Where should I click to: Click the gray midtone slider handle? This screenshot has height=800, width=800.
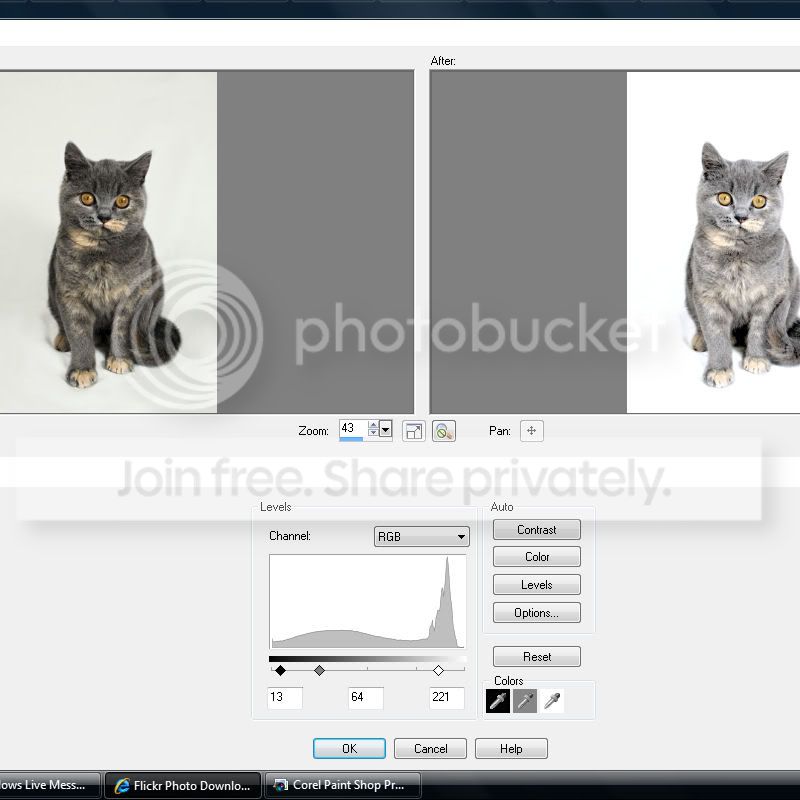pyautogui.click(x=319, y=670)
